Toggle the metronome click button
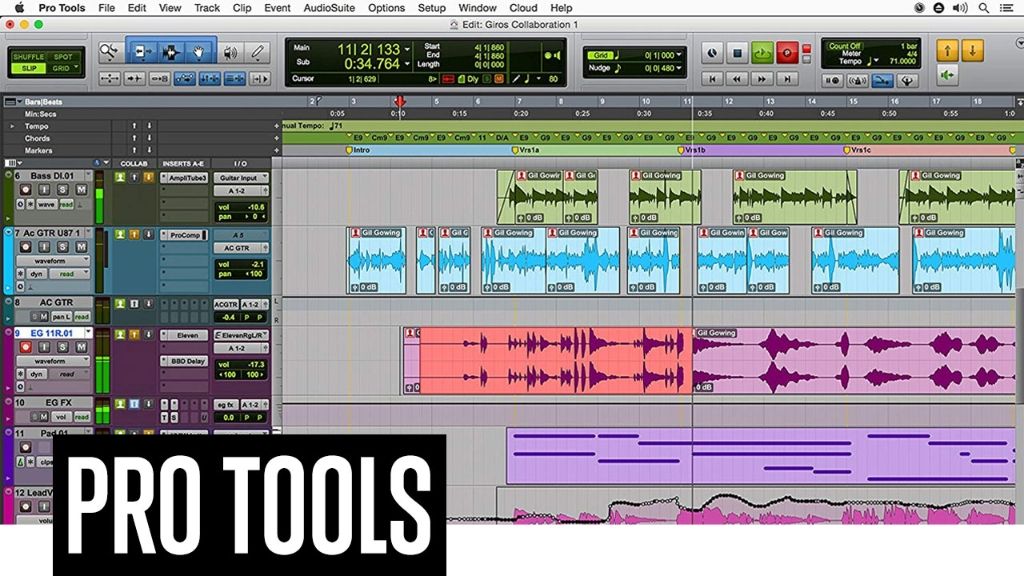Image resolution: width=1024 pixels, height=576 pixels. pyautogui.click(x=857, y=80)
